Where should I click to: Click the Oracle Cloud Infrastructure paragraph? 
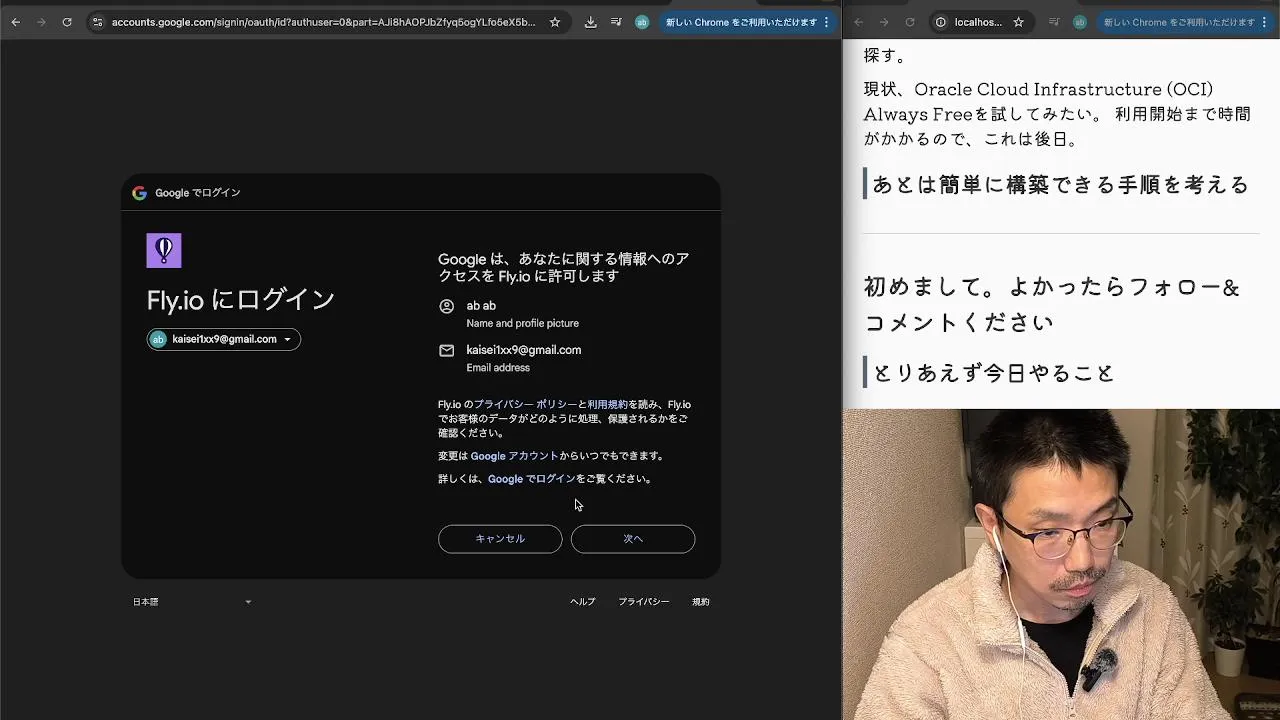[1057, 114]
